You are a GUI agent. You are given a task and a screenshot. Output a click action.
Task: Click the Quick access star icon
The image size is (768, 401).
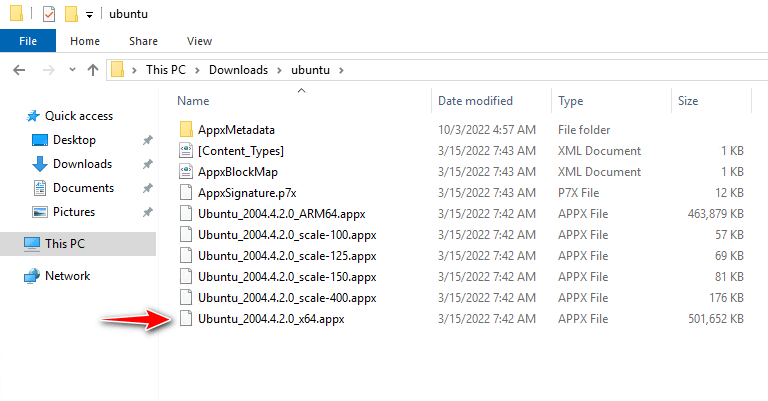coord(33,117)
